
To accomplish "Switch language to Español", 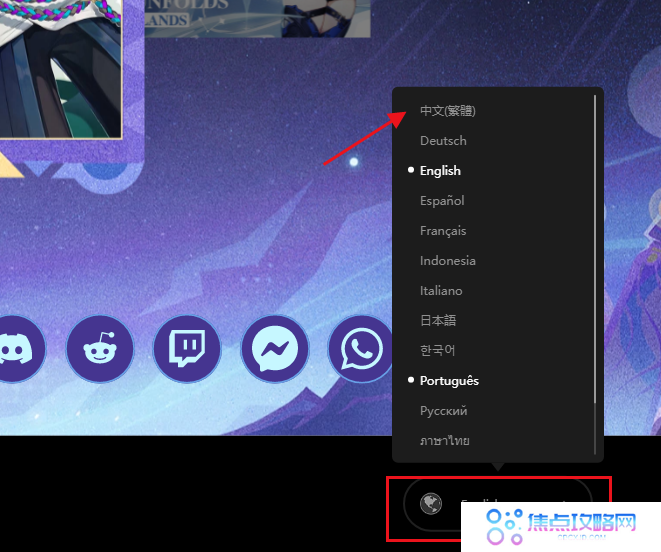I will coord(442,201).
